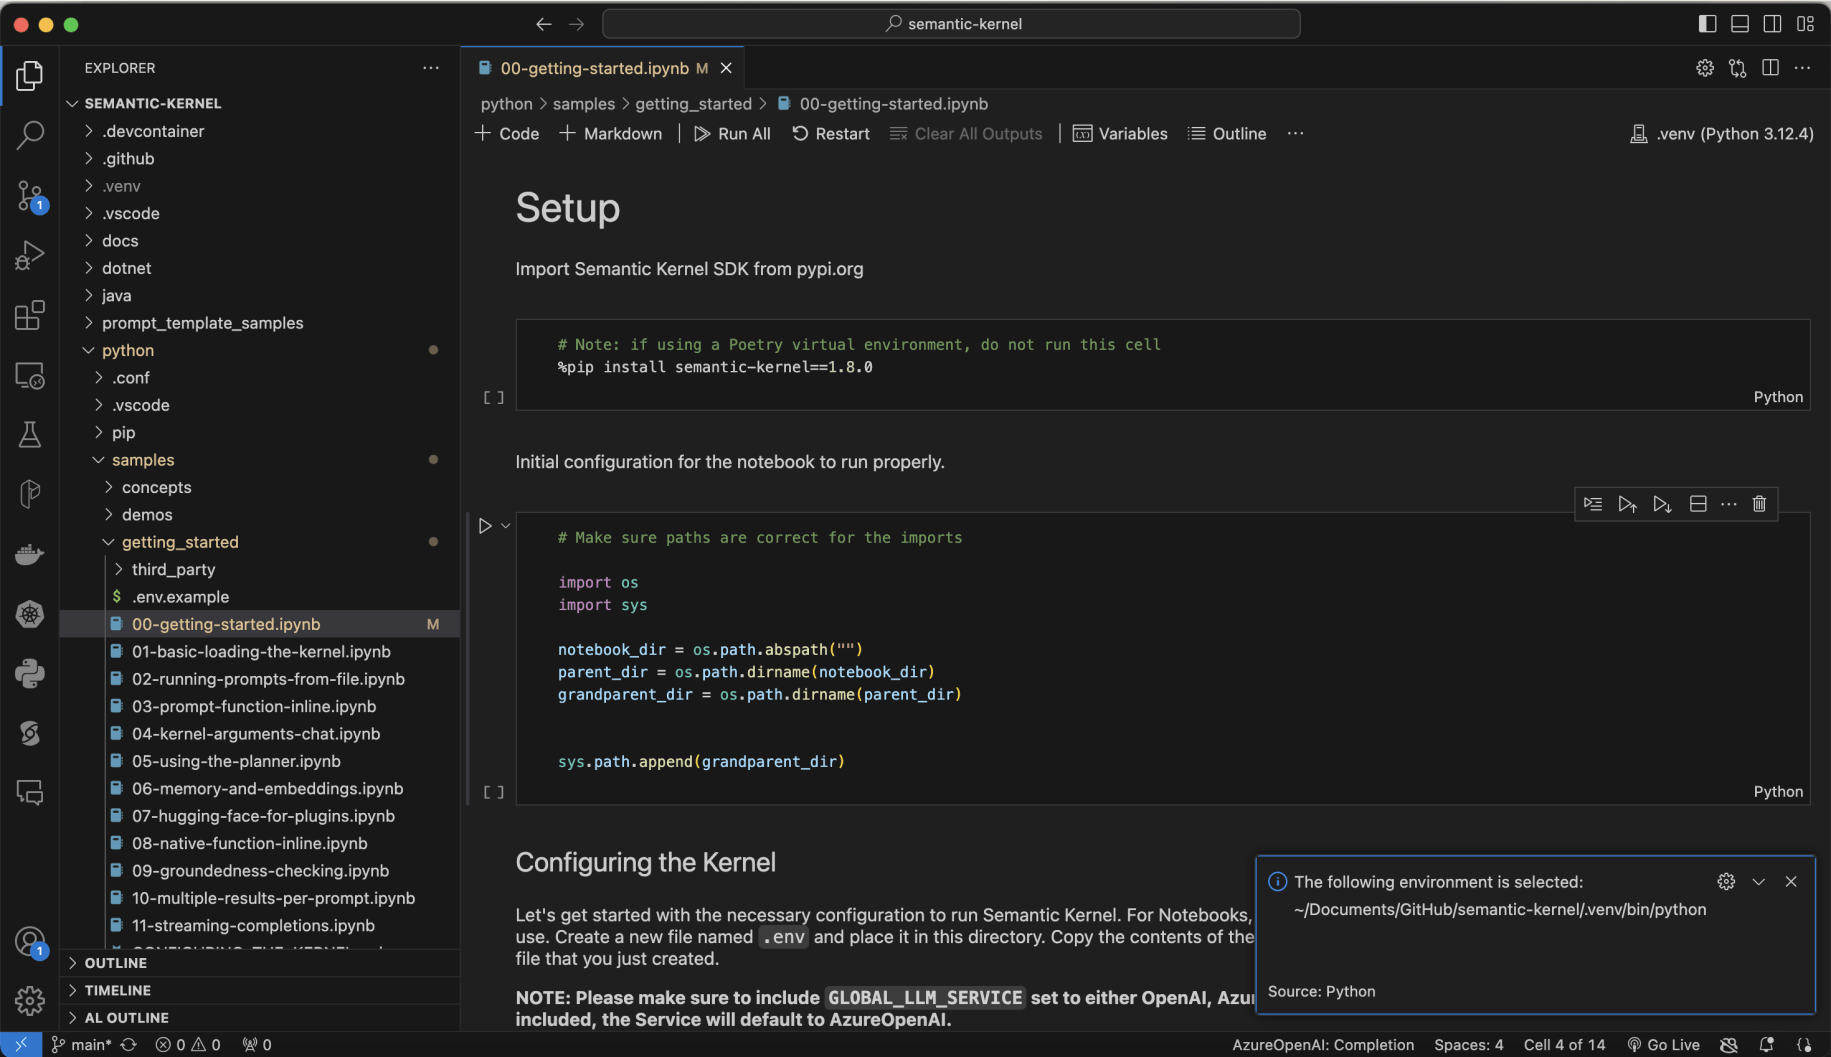The width and height of the screenshot is (1831, 1057).
Task: Select the 00-getting-started.ipynb editor tab
Action: [x=594, y=68]
